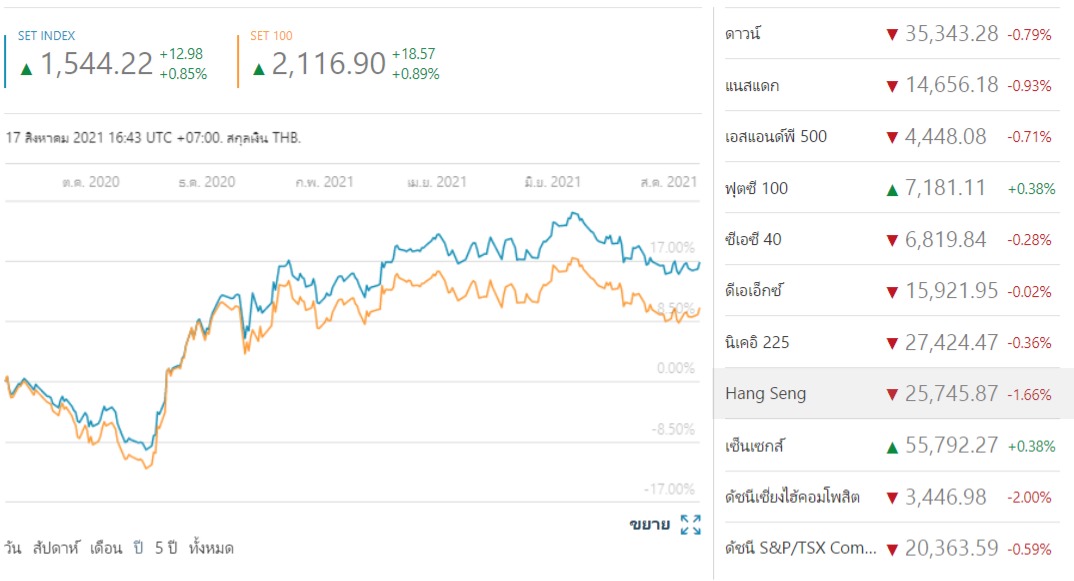Click the red down arrow on the นิเคอิ 225 row
The height and width of the screenshot is (581, 1074).
coord(892,343)
